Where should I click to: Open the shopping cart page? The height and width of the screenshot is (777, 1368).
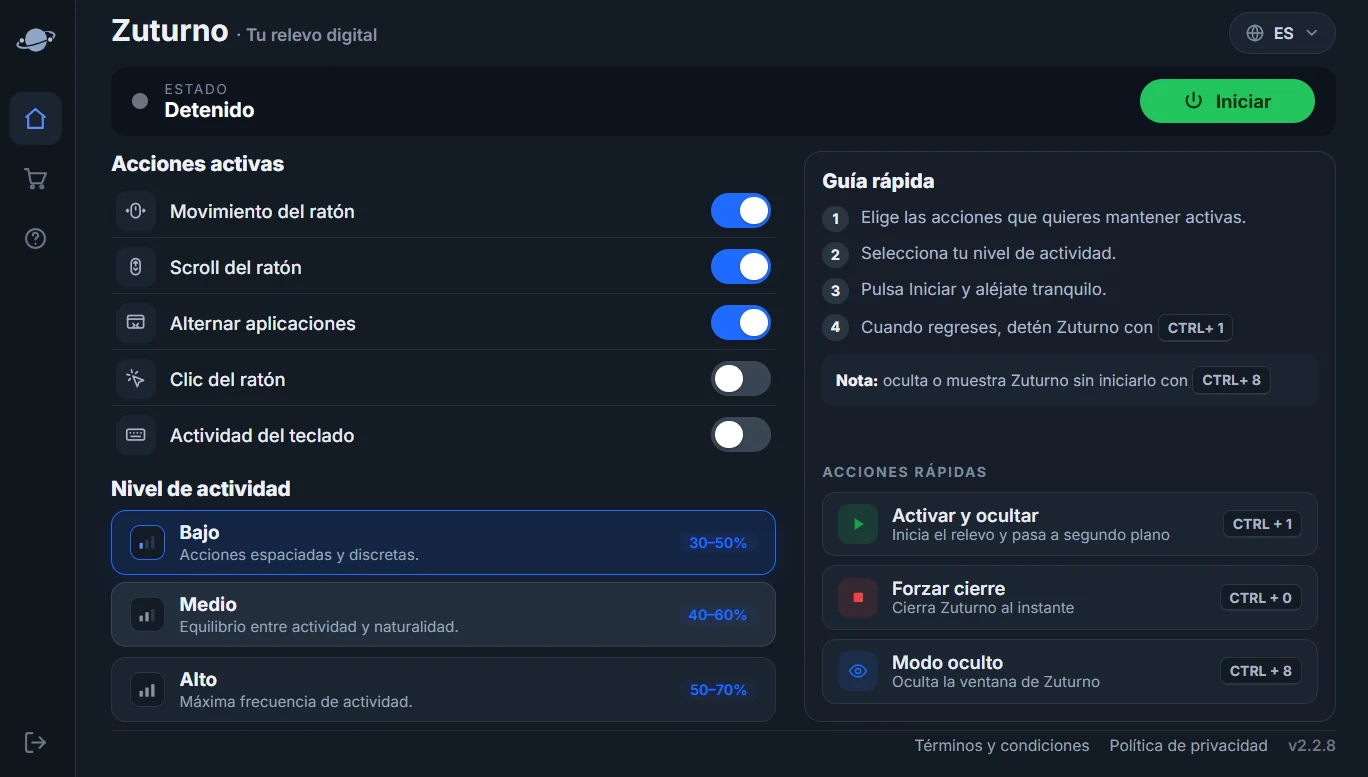[36, 179]
